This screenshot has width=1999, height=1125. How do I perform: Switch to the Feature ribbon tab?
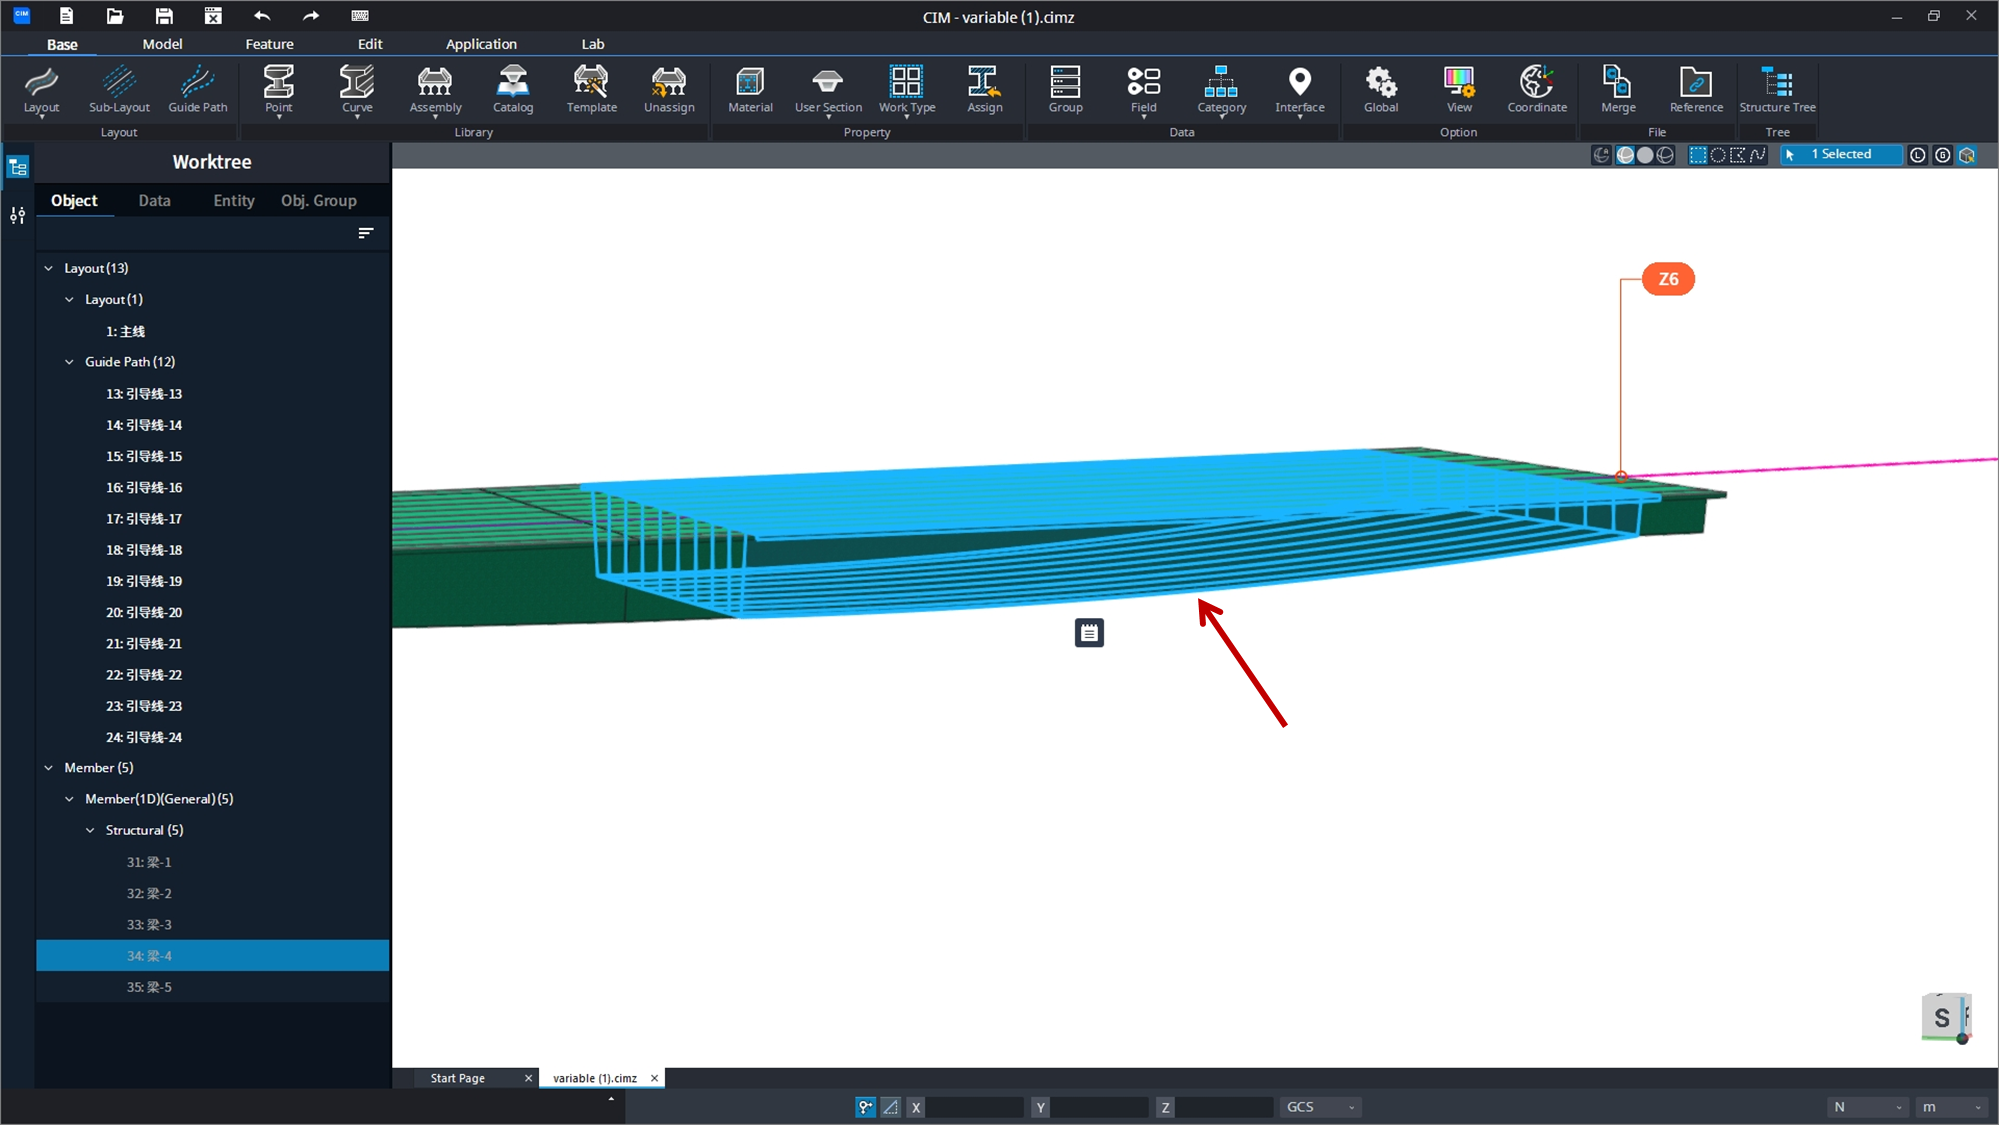pyautogui.click(x=269, y=44)
